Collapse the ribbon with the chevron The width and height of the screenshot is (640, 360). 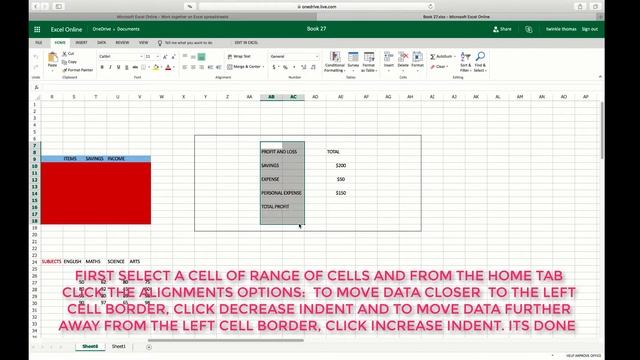[600, 77]
